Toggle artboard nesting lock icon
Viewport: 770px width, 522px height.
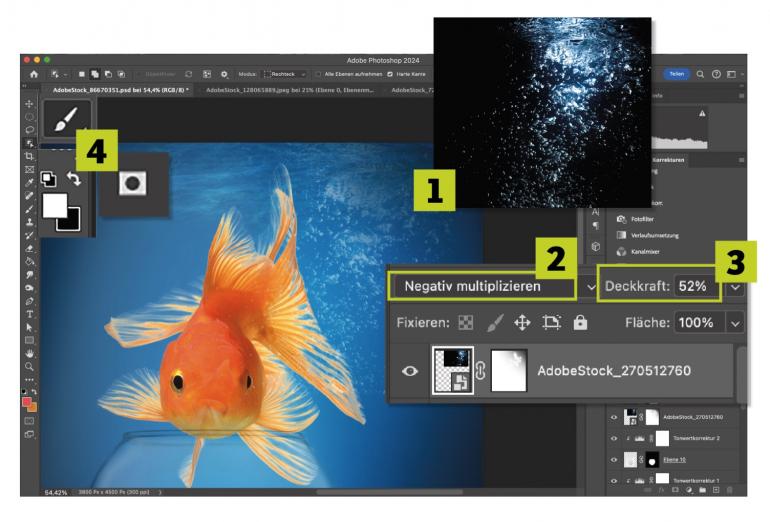click(551, 323)
